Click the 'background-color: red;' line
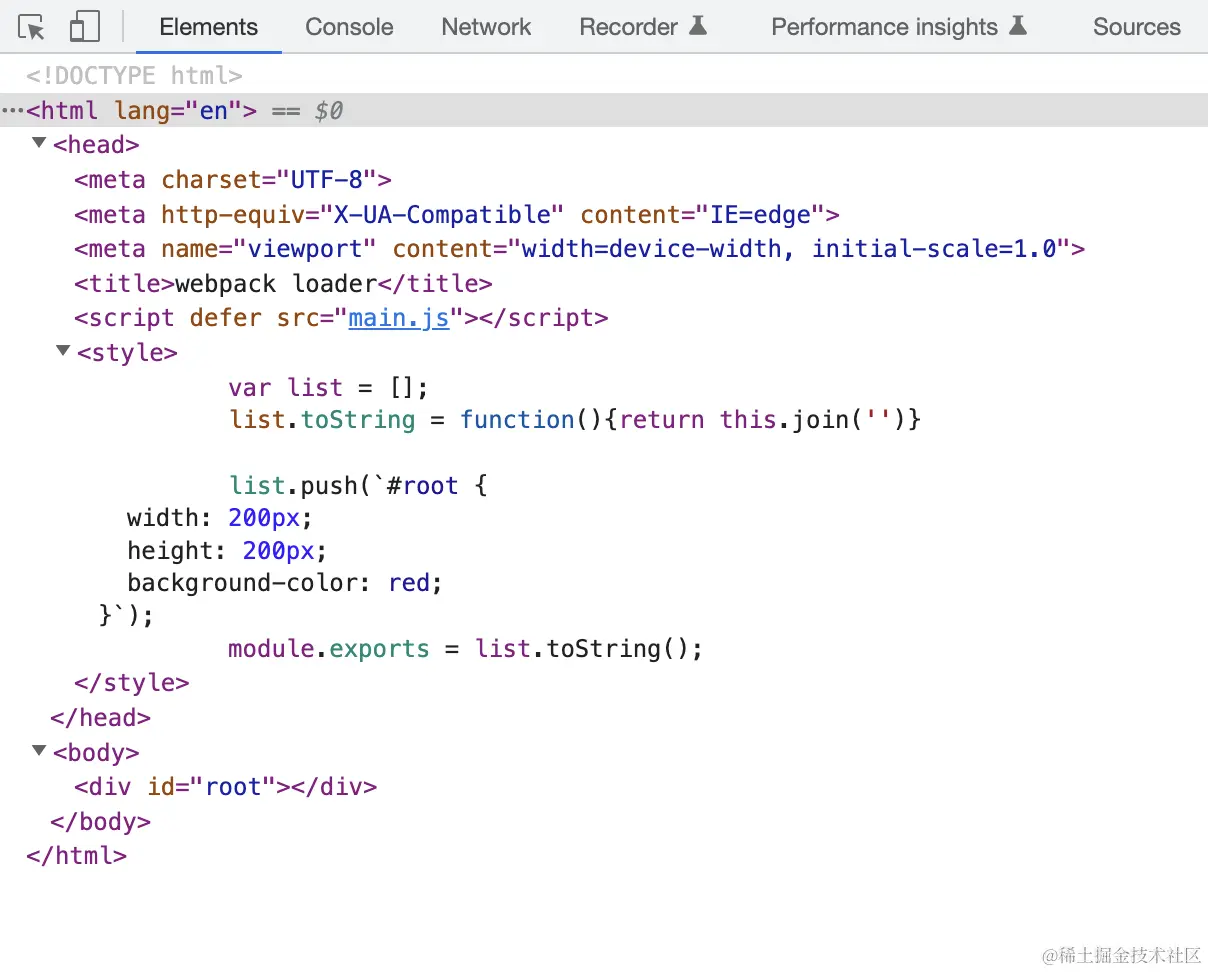Screen dimensions: 1208x972 pos(285,583)
